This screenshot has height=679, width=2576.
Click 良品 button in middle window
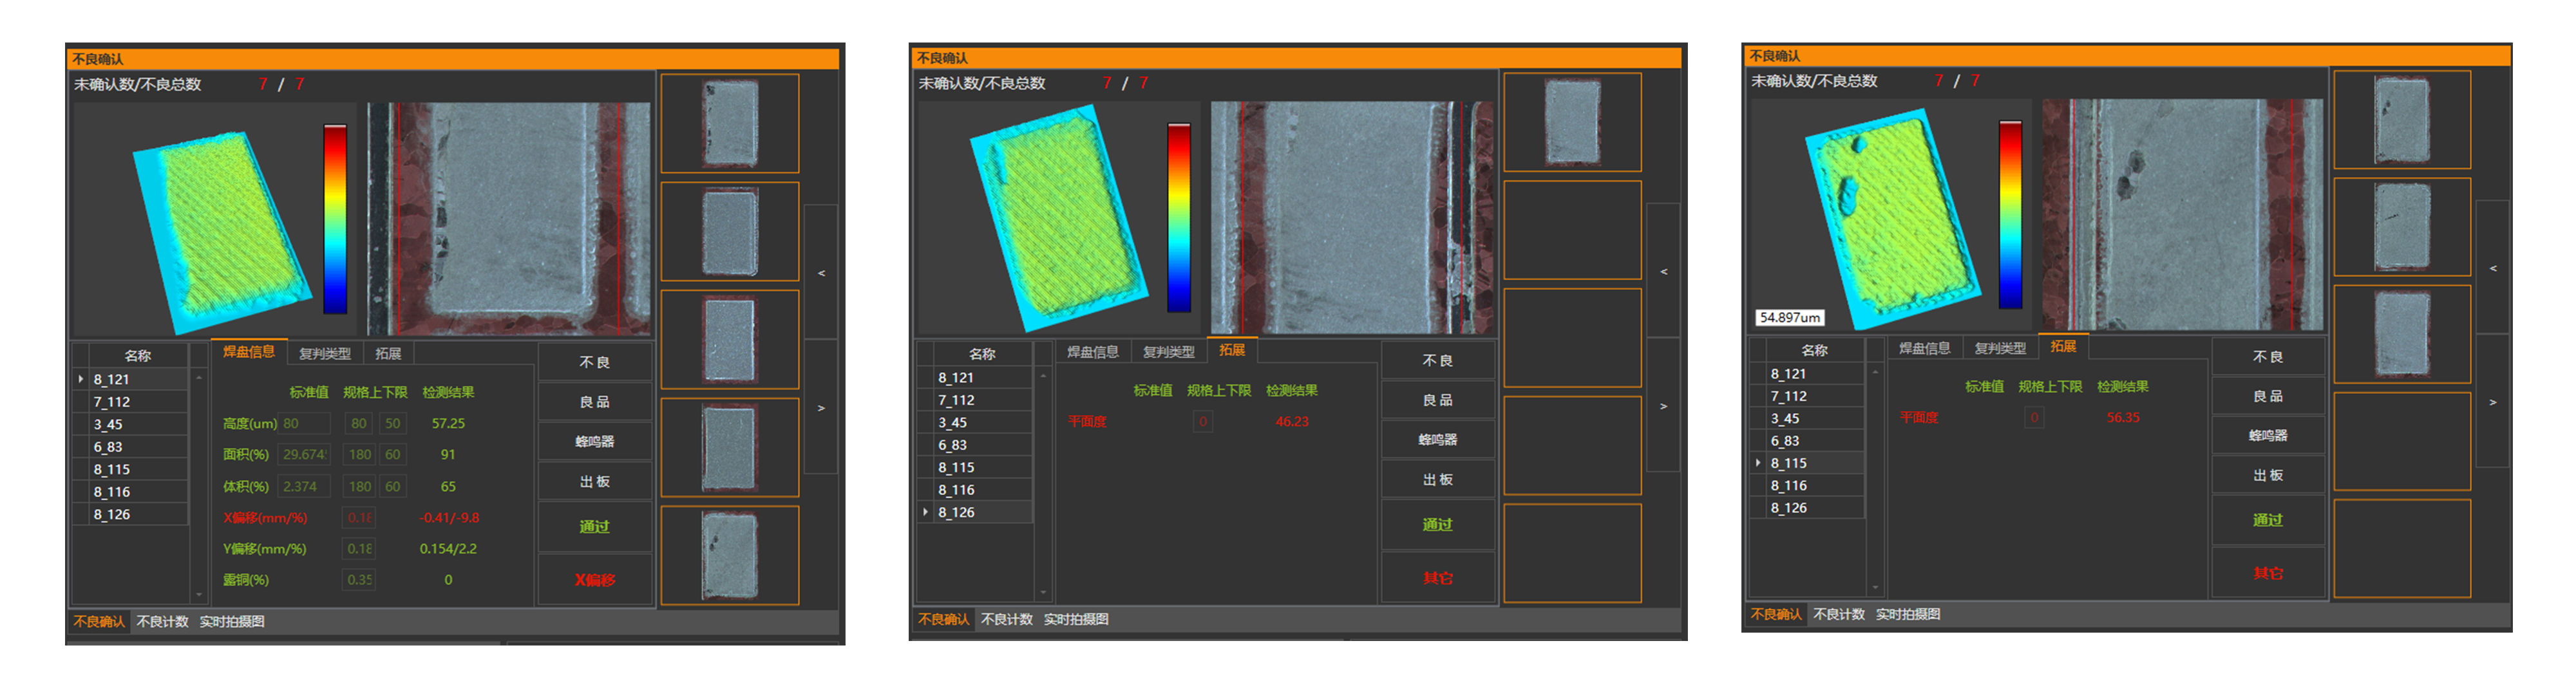point(1438,400)
